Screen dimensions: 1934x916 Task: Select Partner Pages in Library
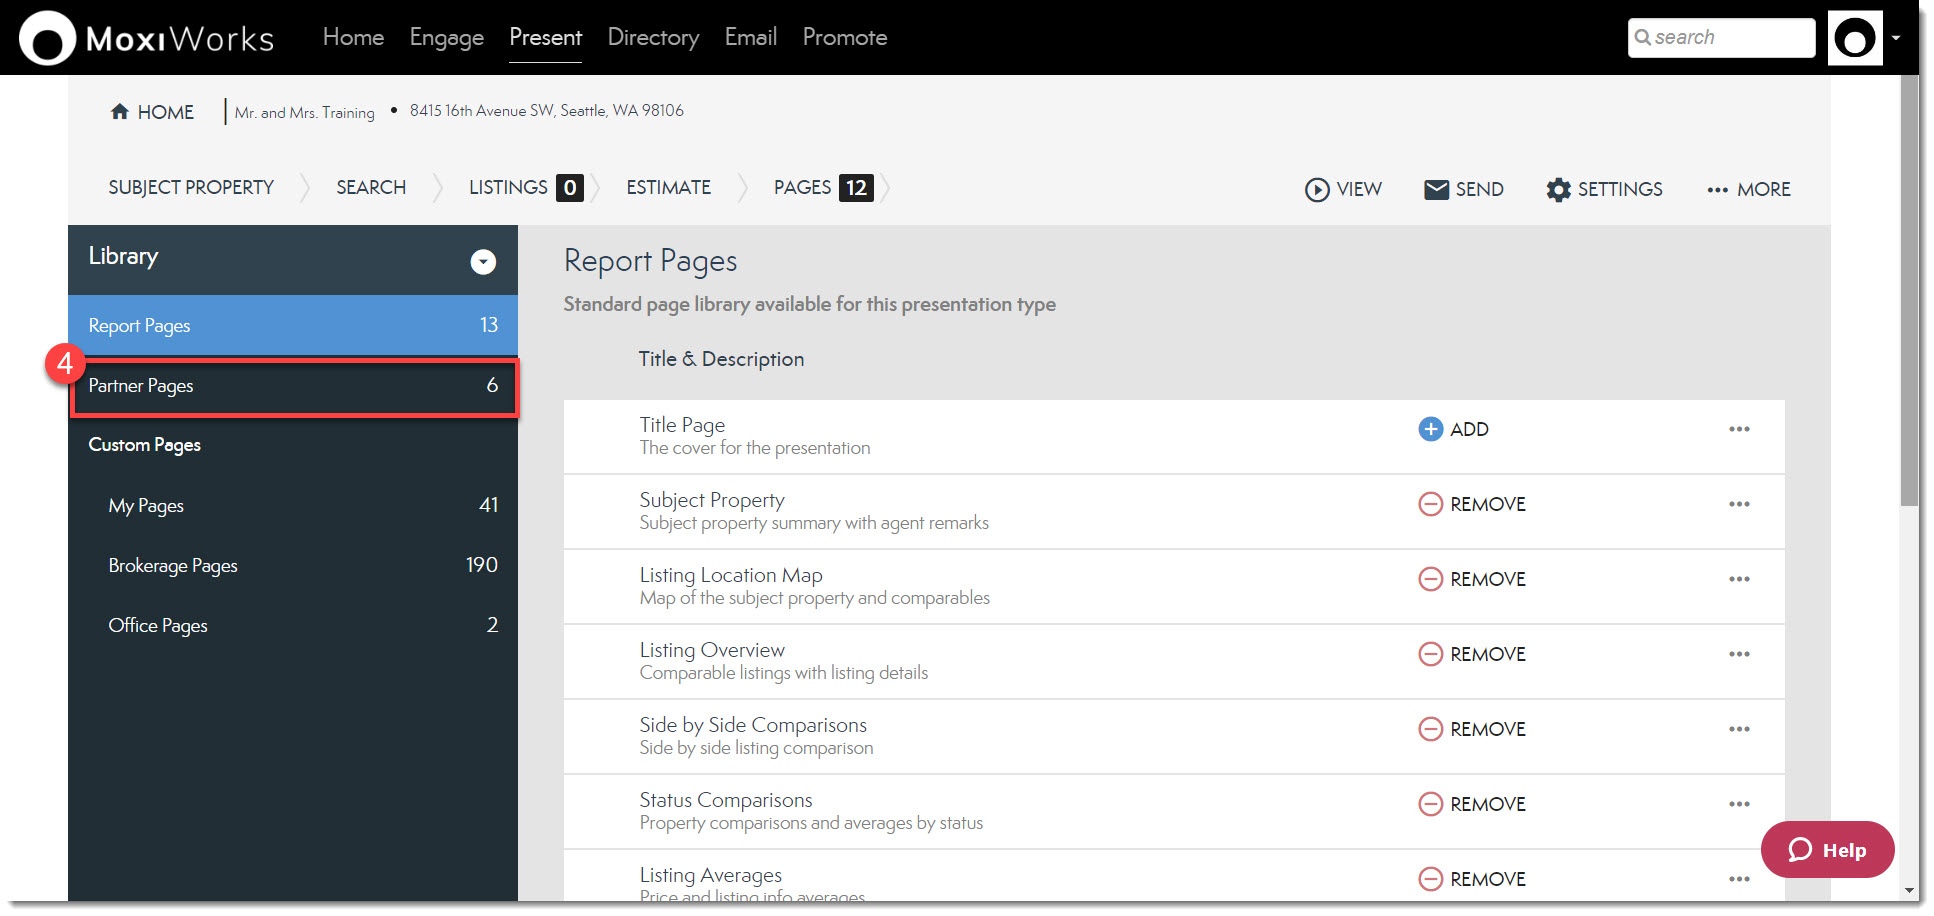[293, 386]
